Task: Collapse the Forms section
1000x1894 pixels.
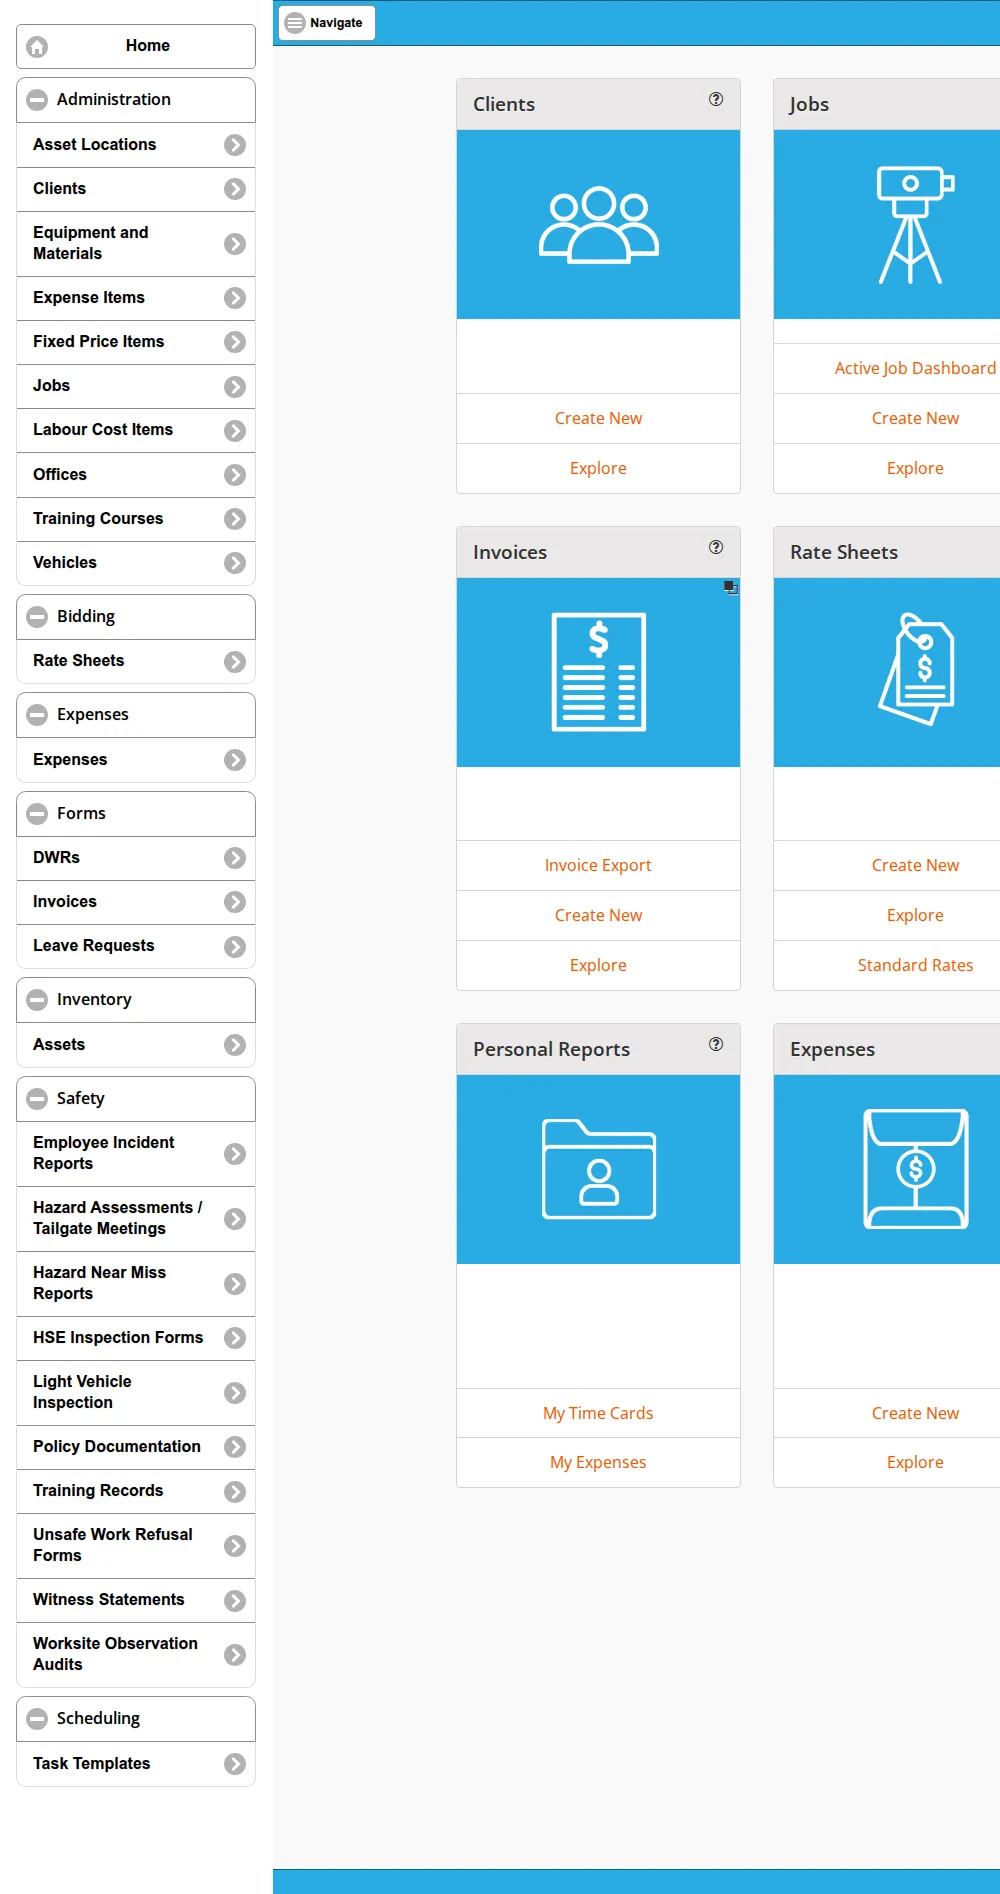Action: (x=136, y=814)
